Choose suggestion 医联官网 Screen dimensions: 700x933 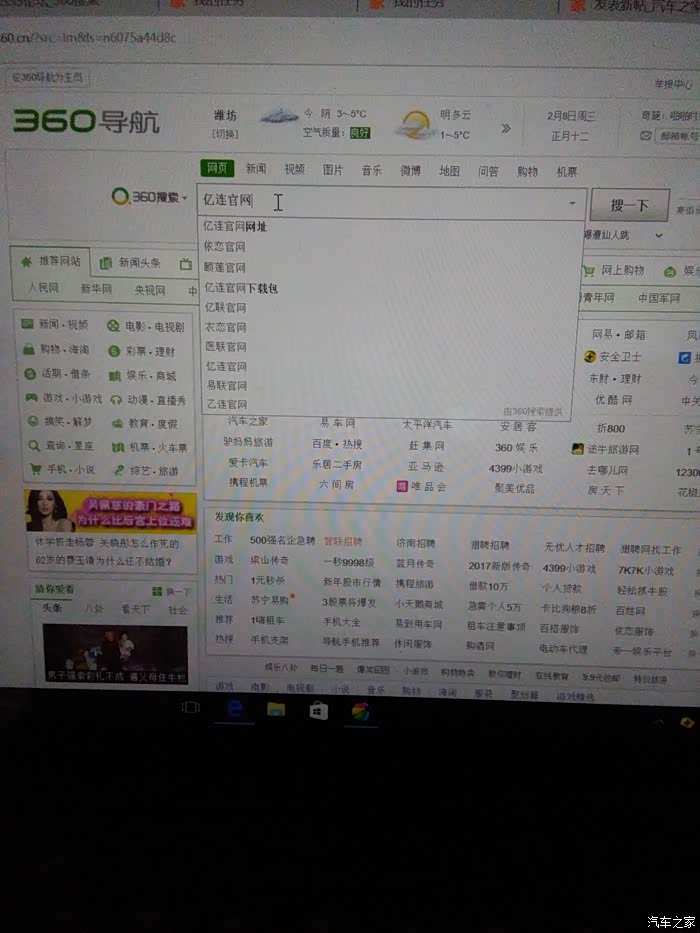tap(226, 346)
